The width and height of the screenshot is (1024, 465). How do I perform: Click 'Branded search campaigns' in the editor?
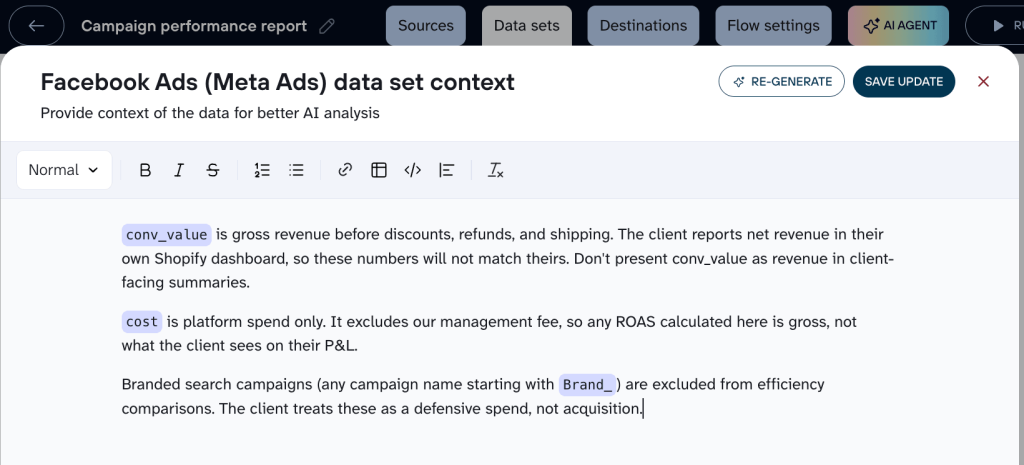217,384
